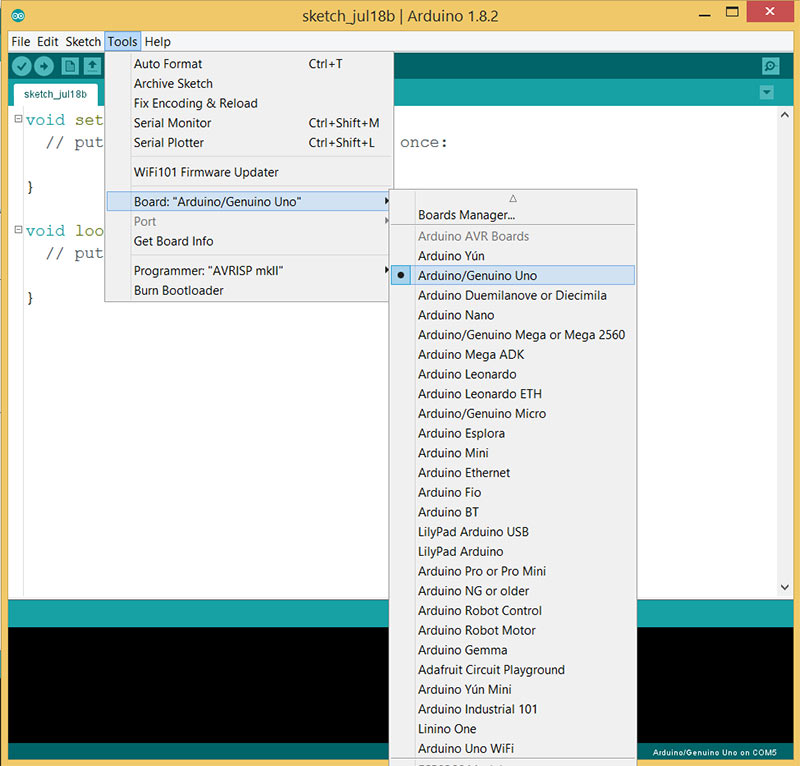
Task: Run Auto Format from the Tools menu
Action: coord(168,63)
